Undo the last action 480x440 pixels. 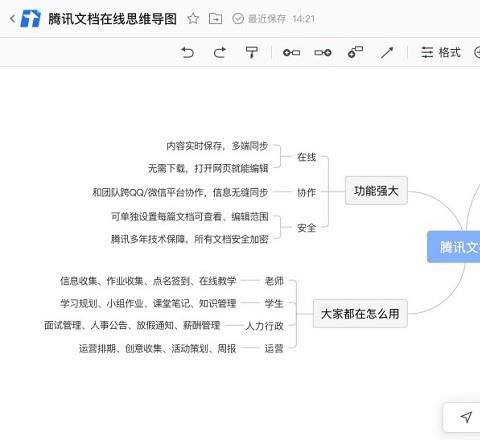(x=187, y=52)
